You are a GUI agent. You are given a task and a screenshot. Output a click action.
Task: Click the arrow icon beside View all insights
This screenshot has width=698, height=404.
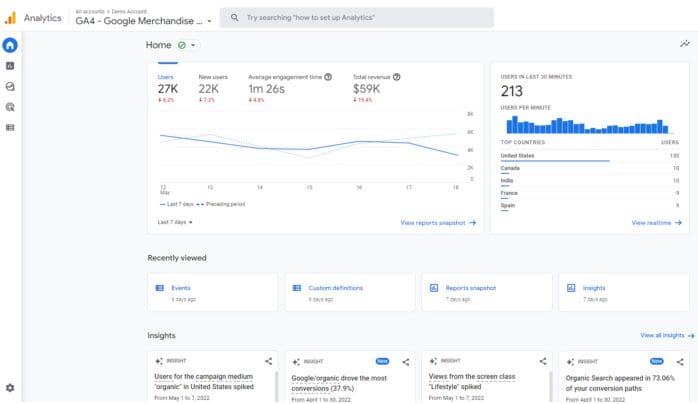(691, 335)
